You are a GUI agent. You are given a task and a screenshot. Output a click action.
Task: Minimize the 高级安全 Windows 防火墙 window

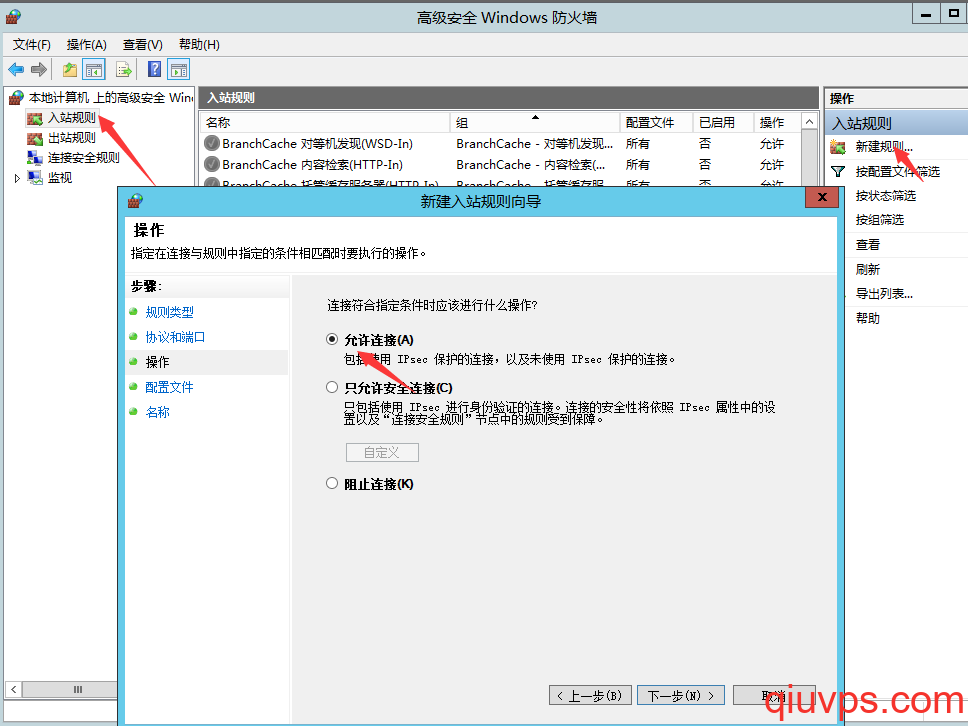pyautogui.click(x=926, y=14)
